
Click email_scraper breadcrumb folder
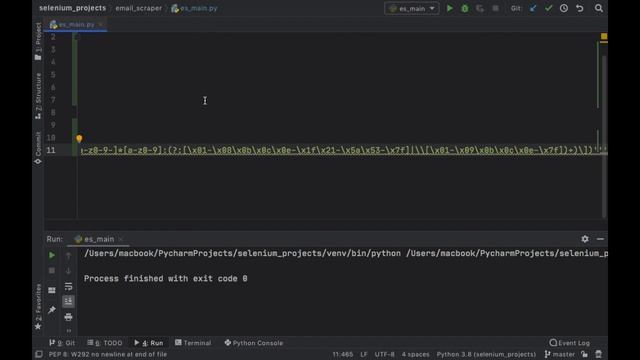click(x=138, y=8)
